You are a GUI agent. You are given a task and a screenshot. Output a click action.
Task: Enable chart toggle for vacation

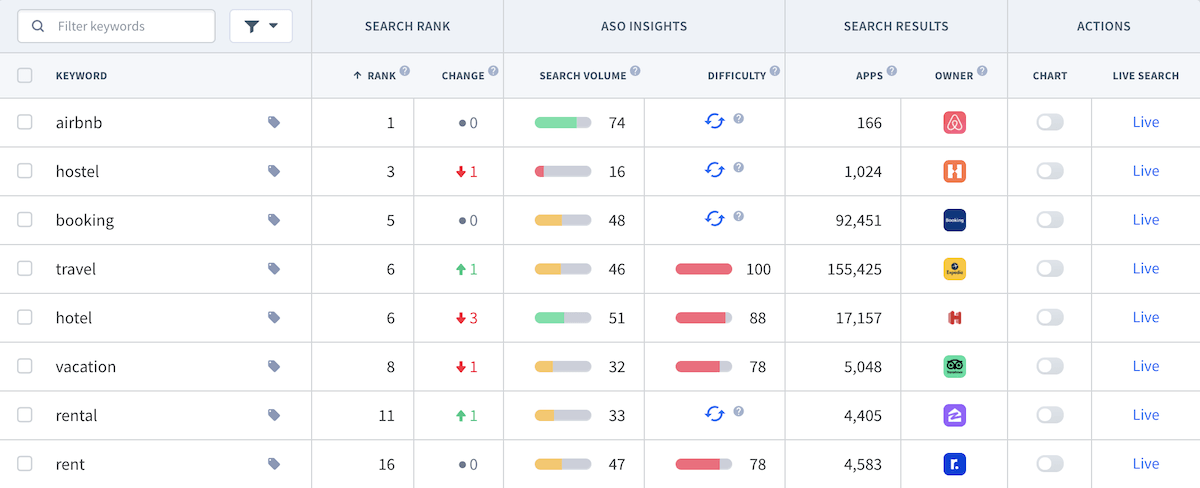point(1050,366)
